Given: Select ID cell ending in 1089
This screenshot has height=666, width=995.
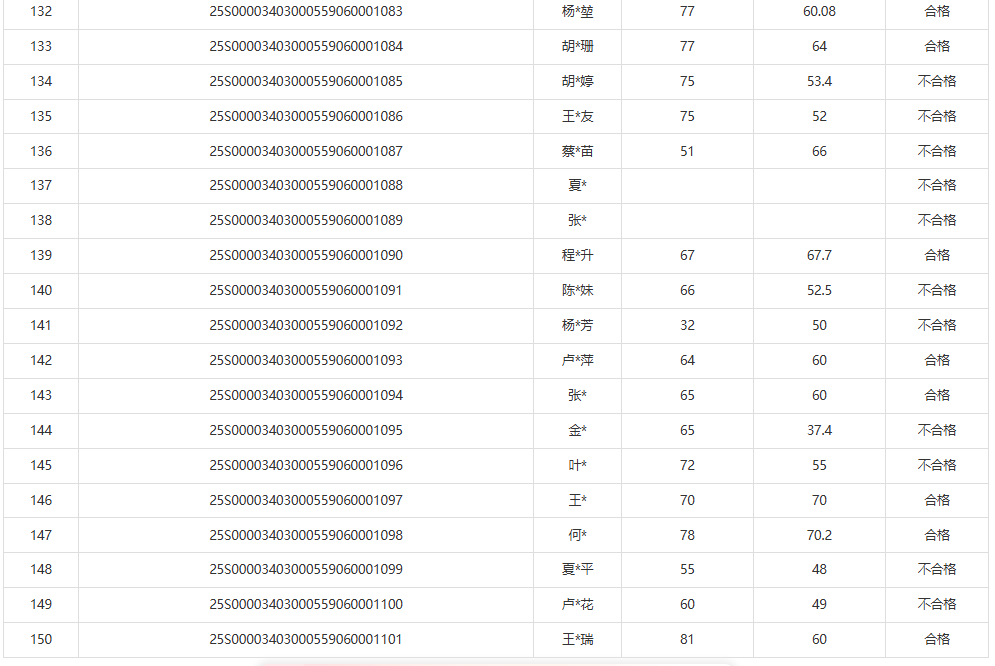Looking at the screenshot, I should 306,221.
